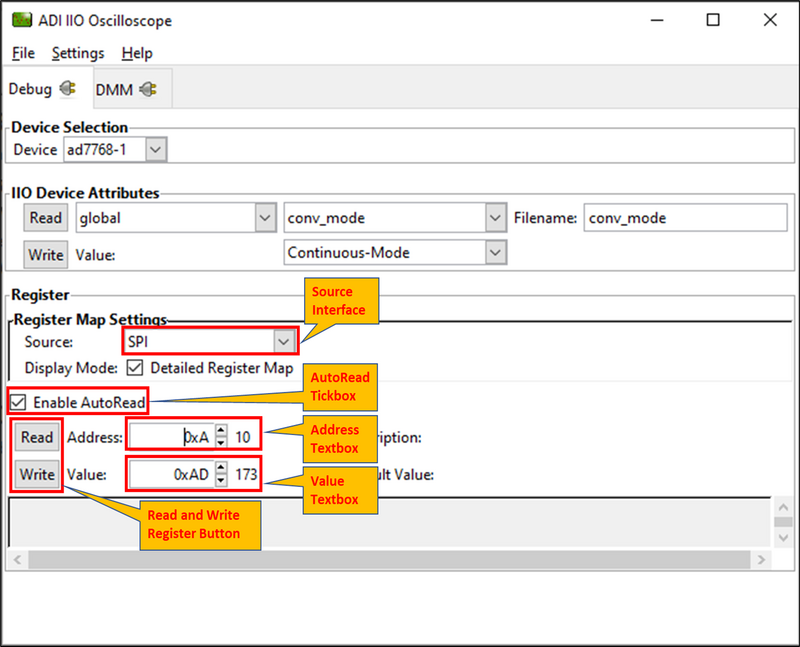800x647 pixels.
Task: Click the Write button for IIO device attributes
Action: [44, 255]
